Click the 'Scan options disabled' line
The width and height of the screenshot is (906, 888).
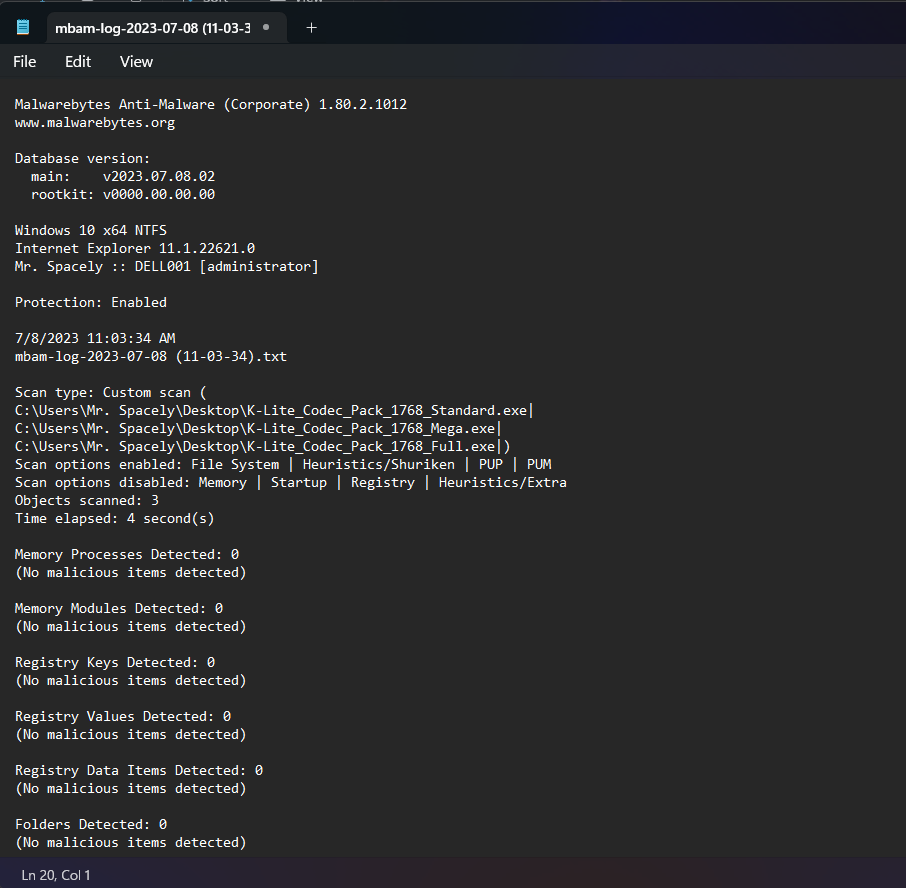coord(291,482)
